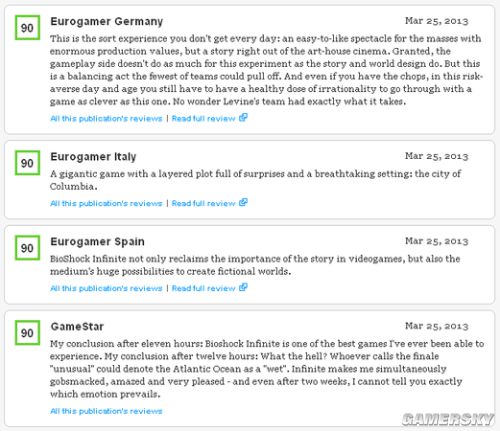Select the Eurogamer Germany publication title

[x=107, y=22]
